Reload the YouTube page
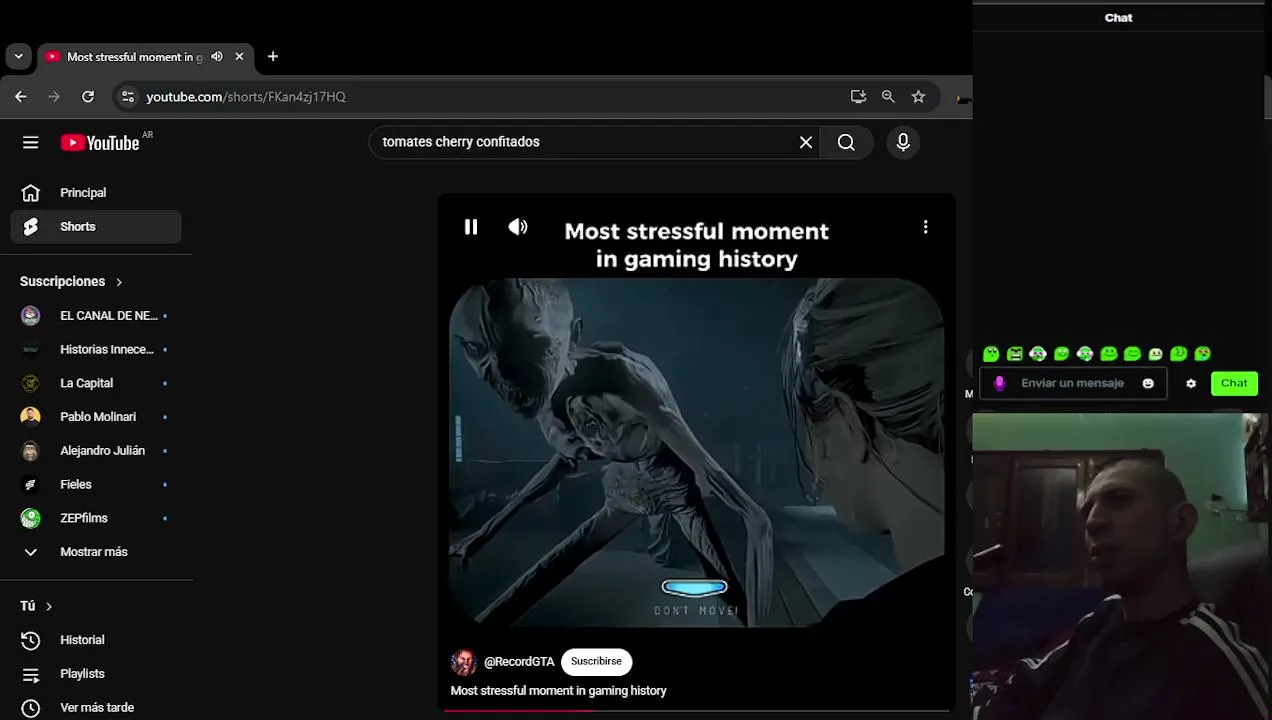This screenshot has height=720, width=1272. [x=88, y=97]
